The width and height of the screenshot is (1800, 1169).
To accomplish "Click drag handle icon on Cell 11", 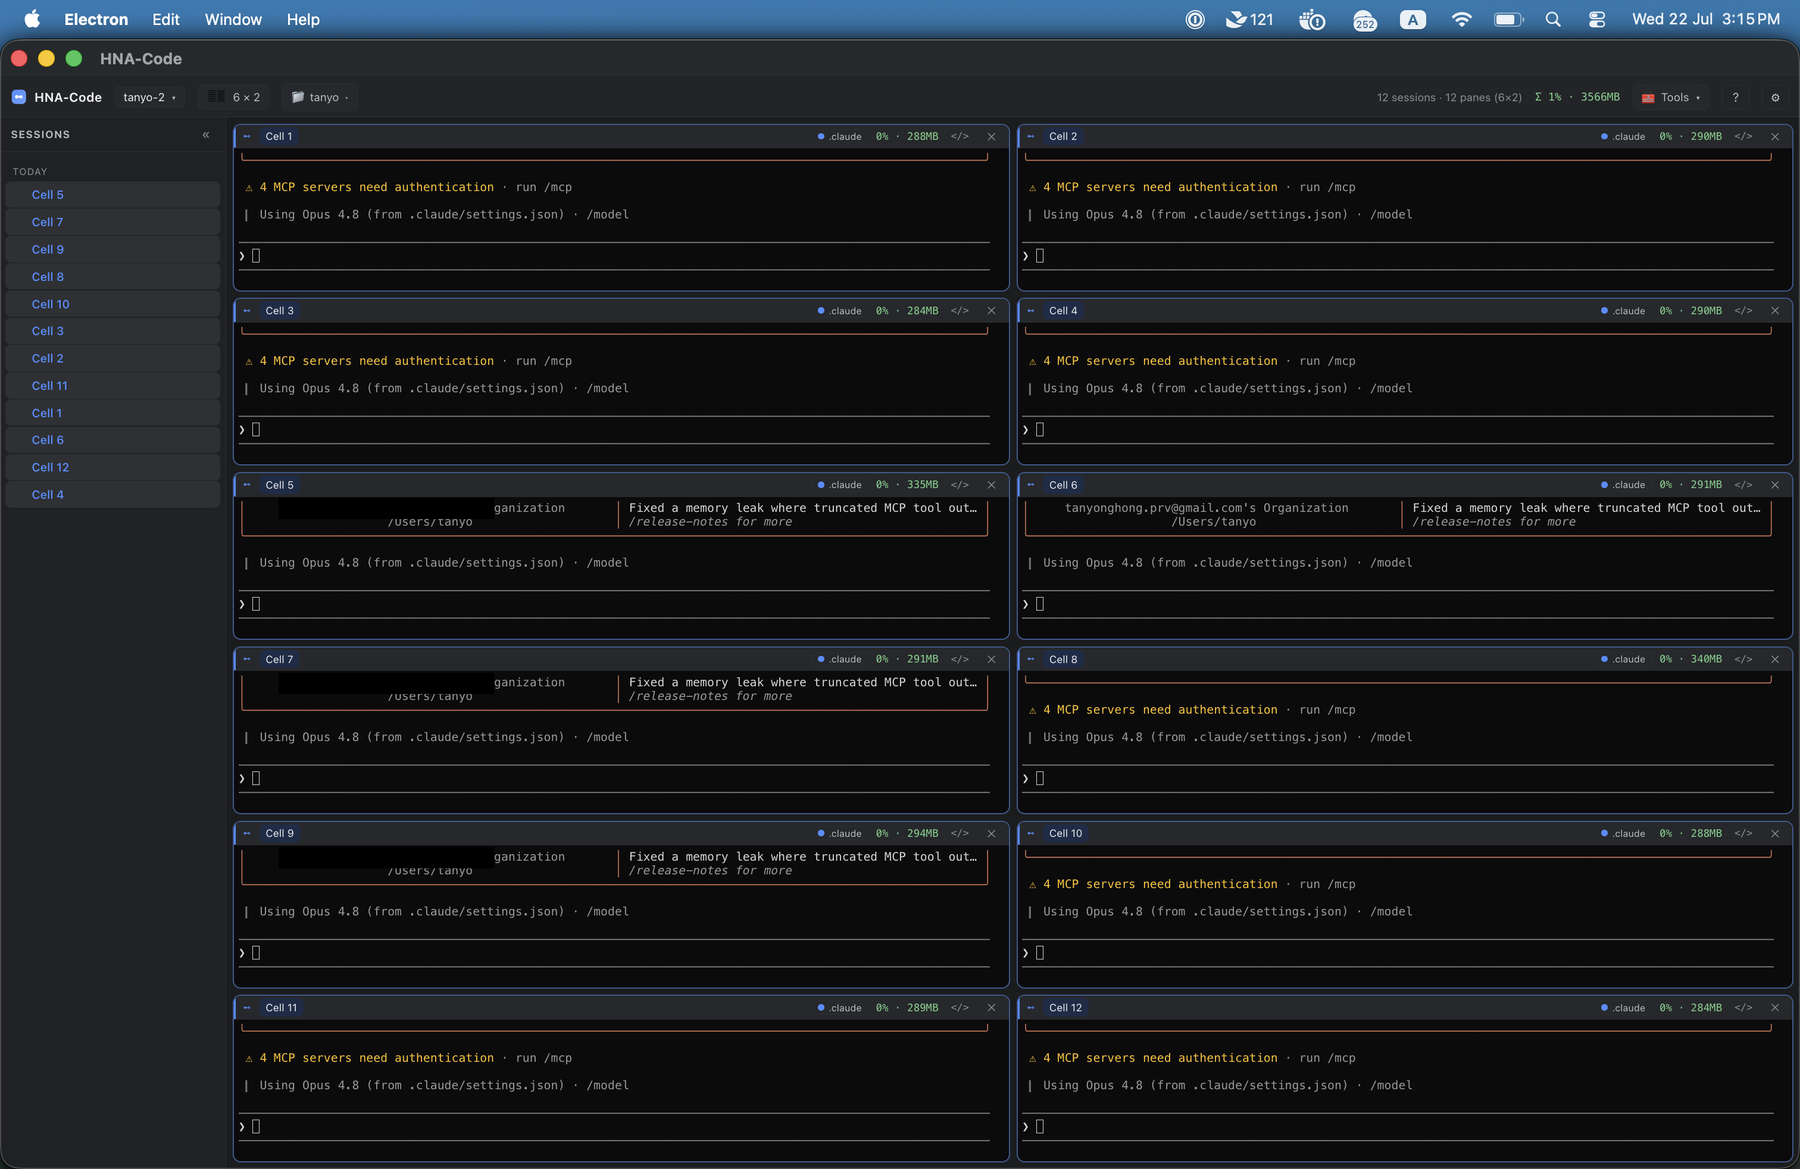I will tap(247, 1008).
